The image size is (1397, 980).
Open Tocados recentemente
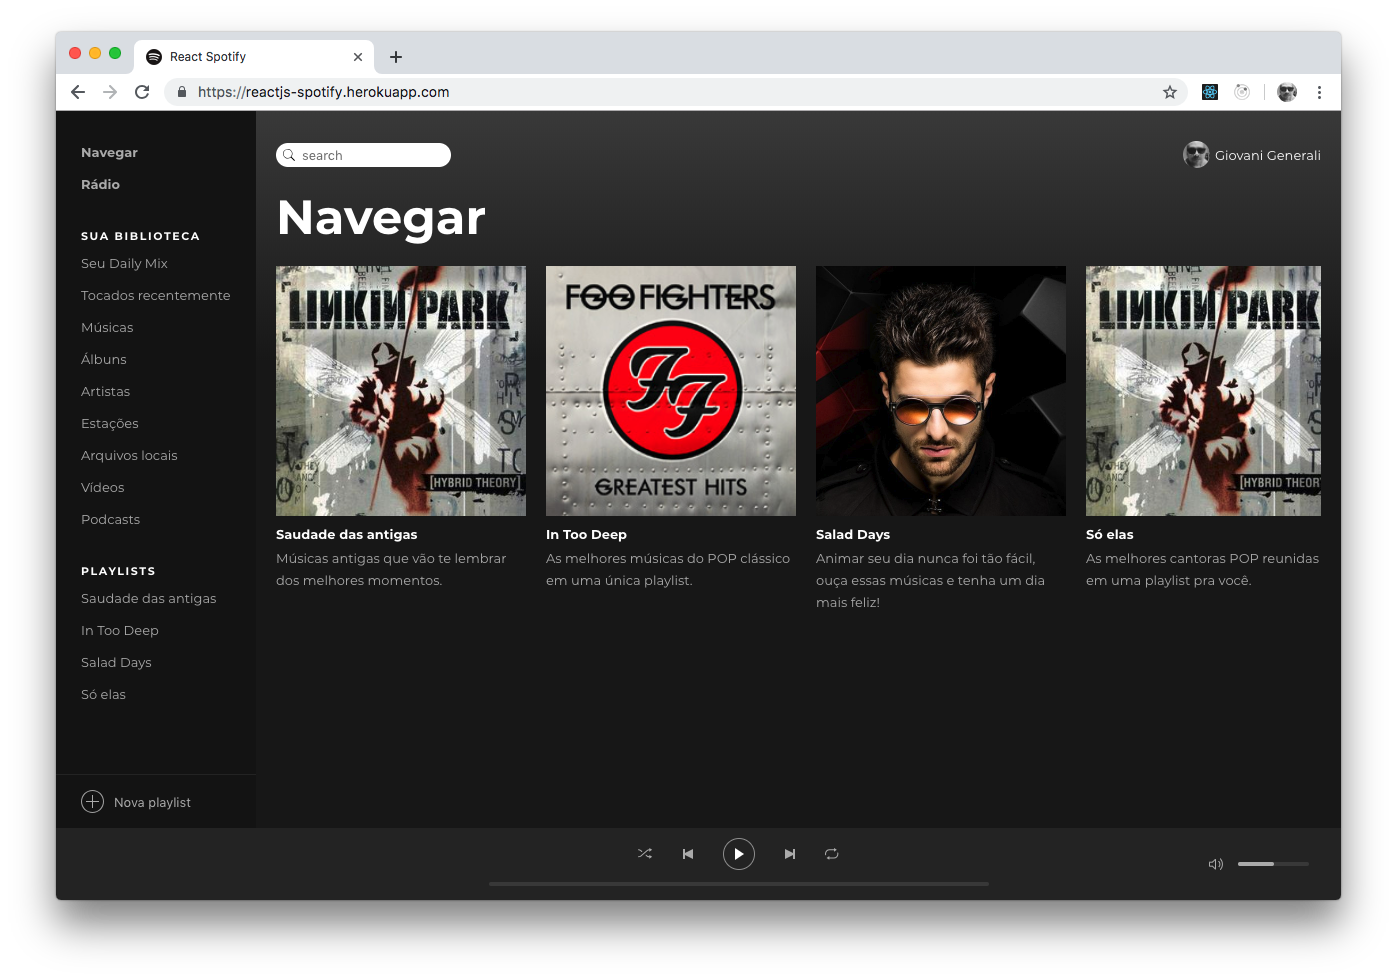pyautogui.click(x=155, y=296)
